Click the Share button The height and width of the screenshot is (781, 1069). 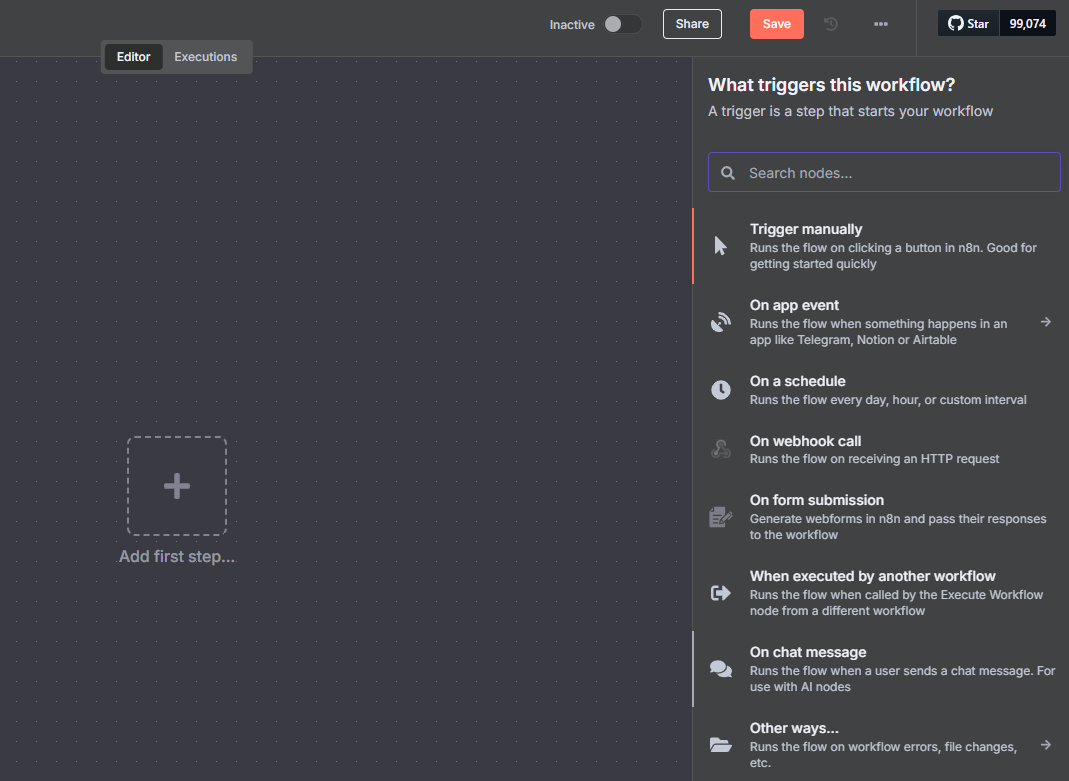pos(692,24)
